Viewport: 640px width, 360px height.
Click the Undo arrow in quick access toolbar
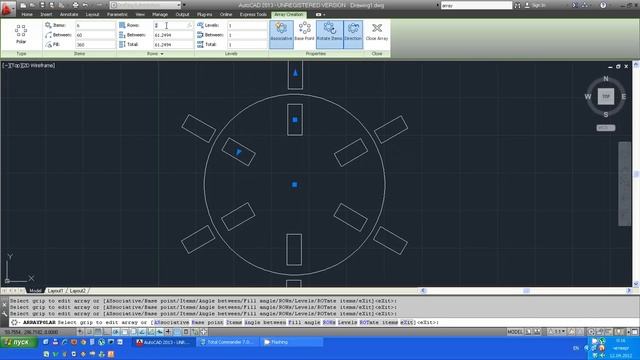[85, 5]
